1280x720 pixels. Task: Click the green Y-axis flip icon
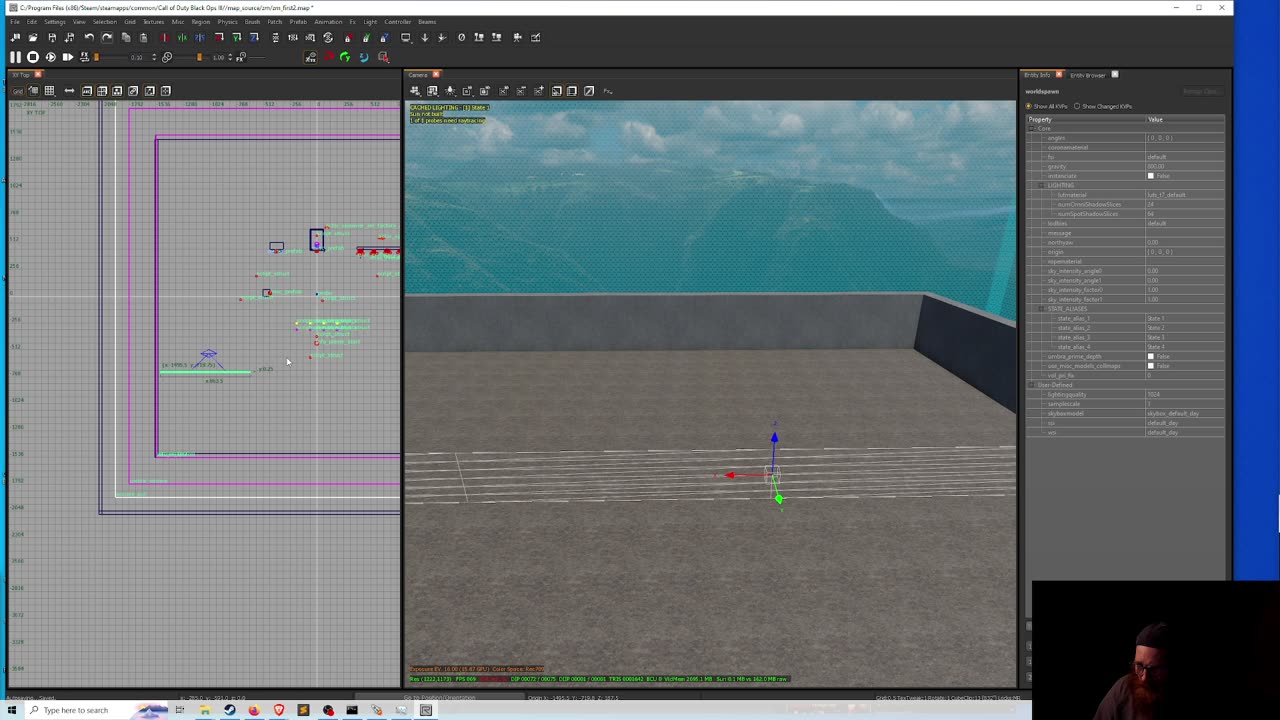click(182, 37)
